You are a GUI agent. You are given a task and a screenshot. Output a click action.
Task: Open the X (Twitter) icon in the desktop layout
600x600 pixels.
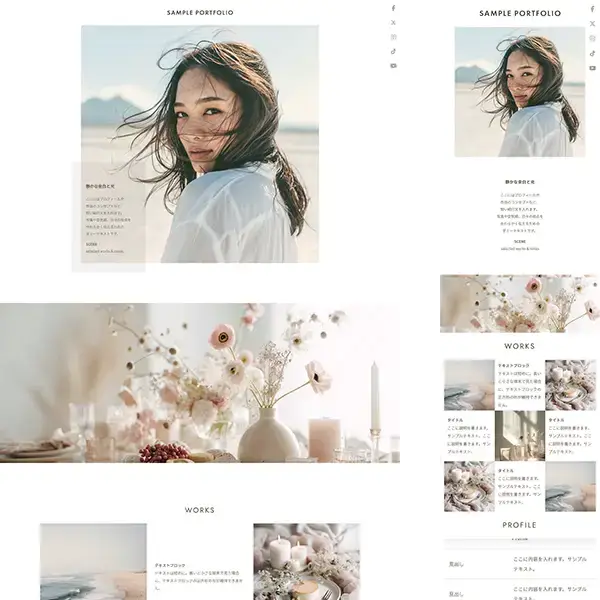pyautogui.click(x=394, y=22)
